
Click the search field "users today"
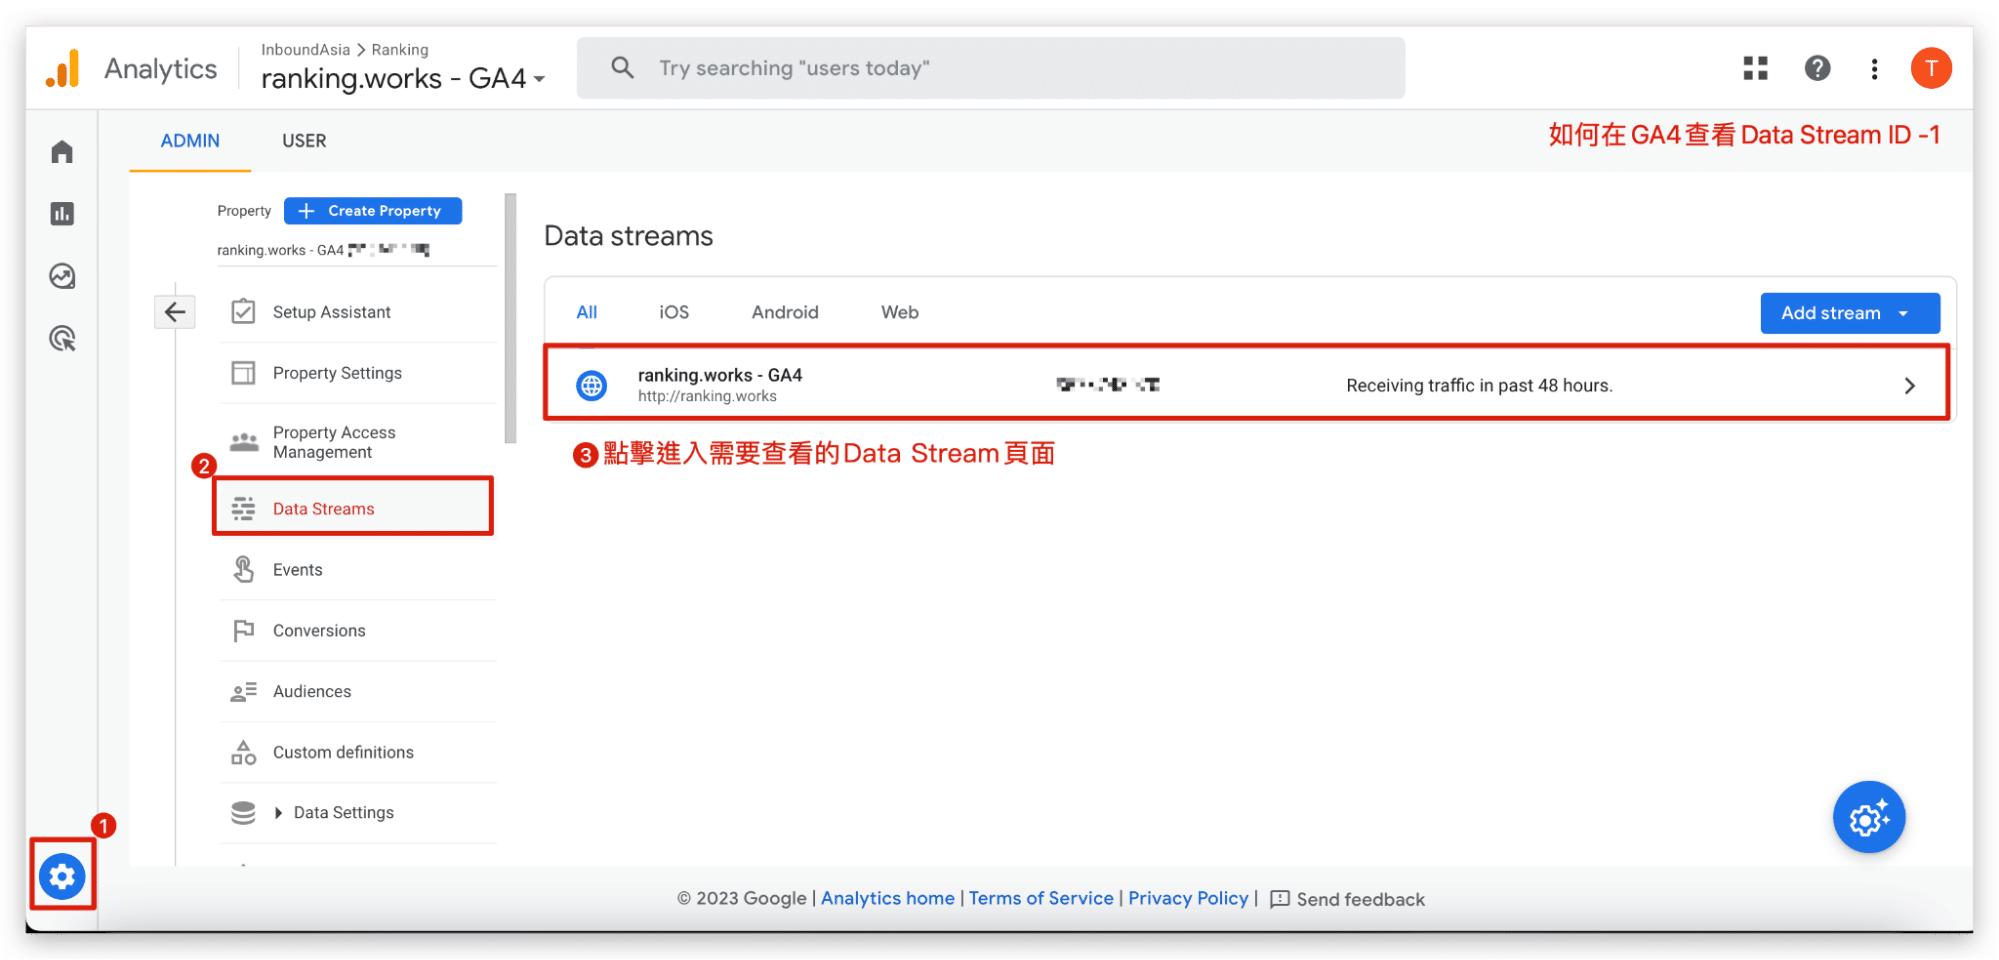click(x=990, y=68)
